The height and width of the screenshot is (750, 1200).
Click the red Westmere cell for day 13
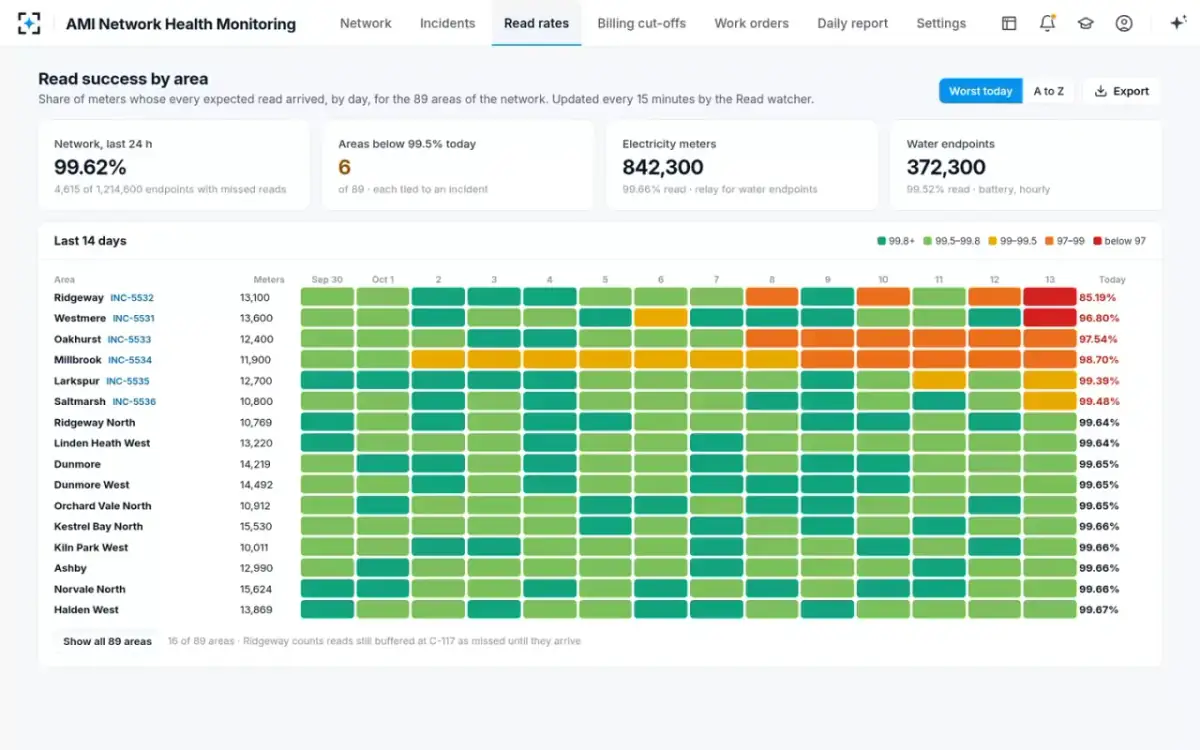tap(1049, 318)
